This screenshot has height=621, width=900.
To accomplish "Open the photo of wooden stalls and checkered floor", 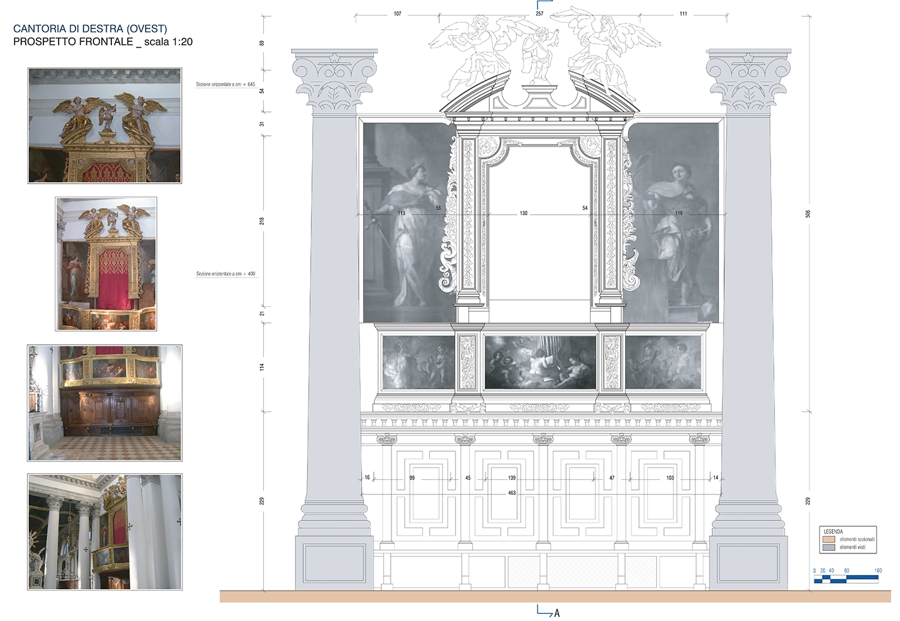I will tap(105, 403).
